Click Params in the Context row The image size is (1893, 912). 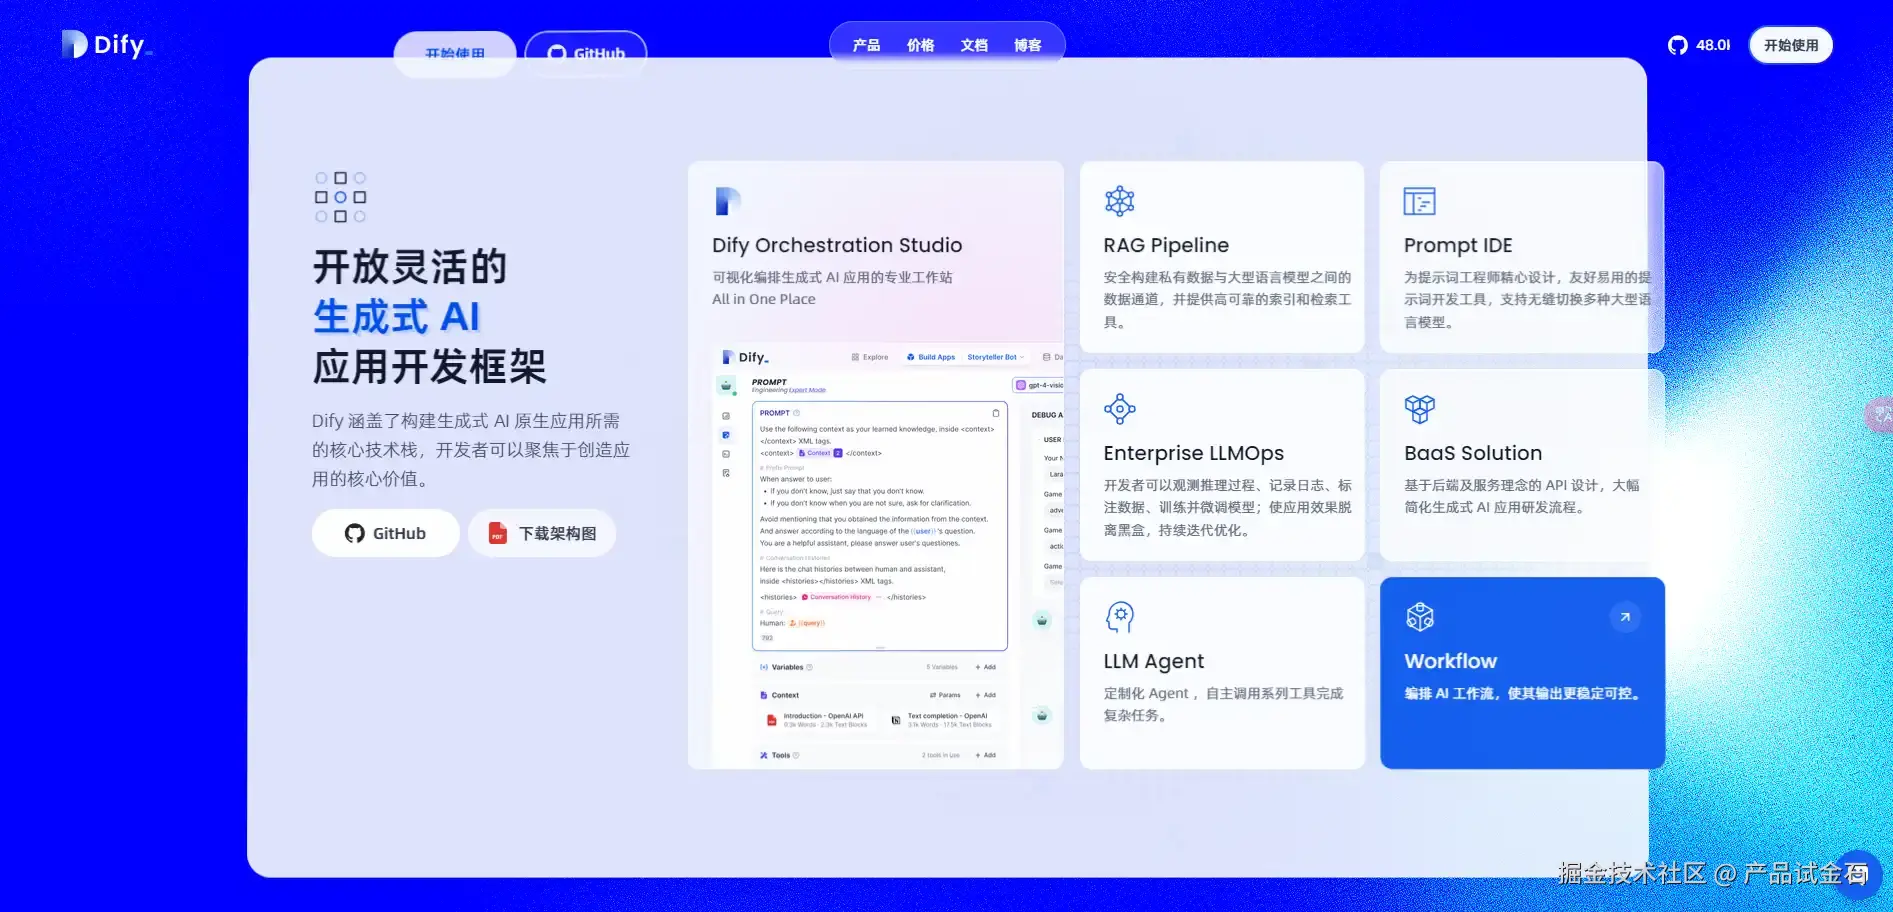click(x=945, y=695)
